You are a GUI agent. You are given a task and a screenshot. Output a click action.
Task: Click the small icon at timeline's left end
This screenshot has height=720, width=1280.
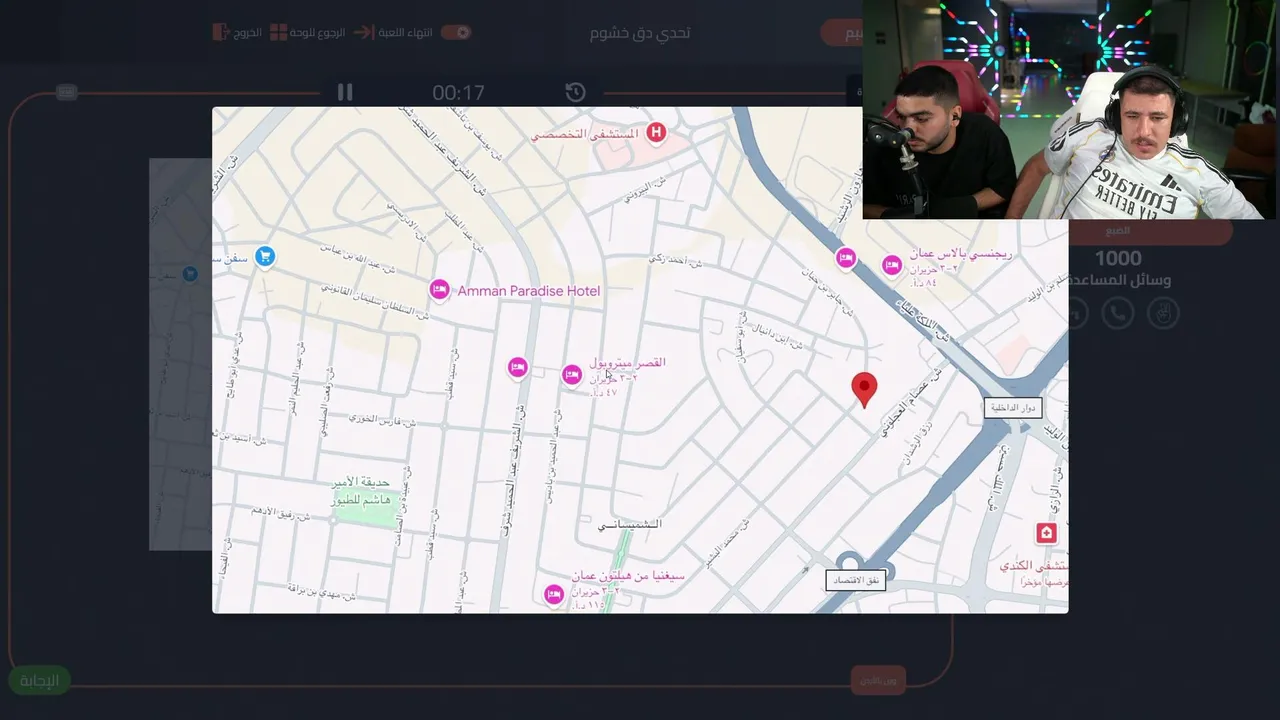(66, 92)
